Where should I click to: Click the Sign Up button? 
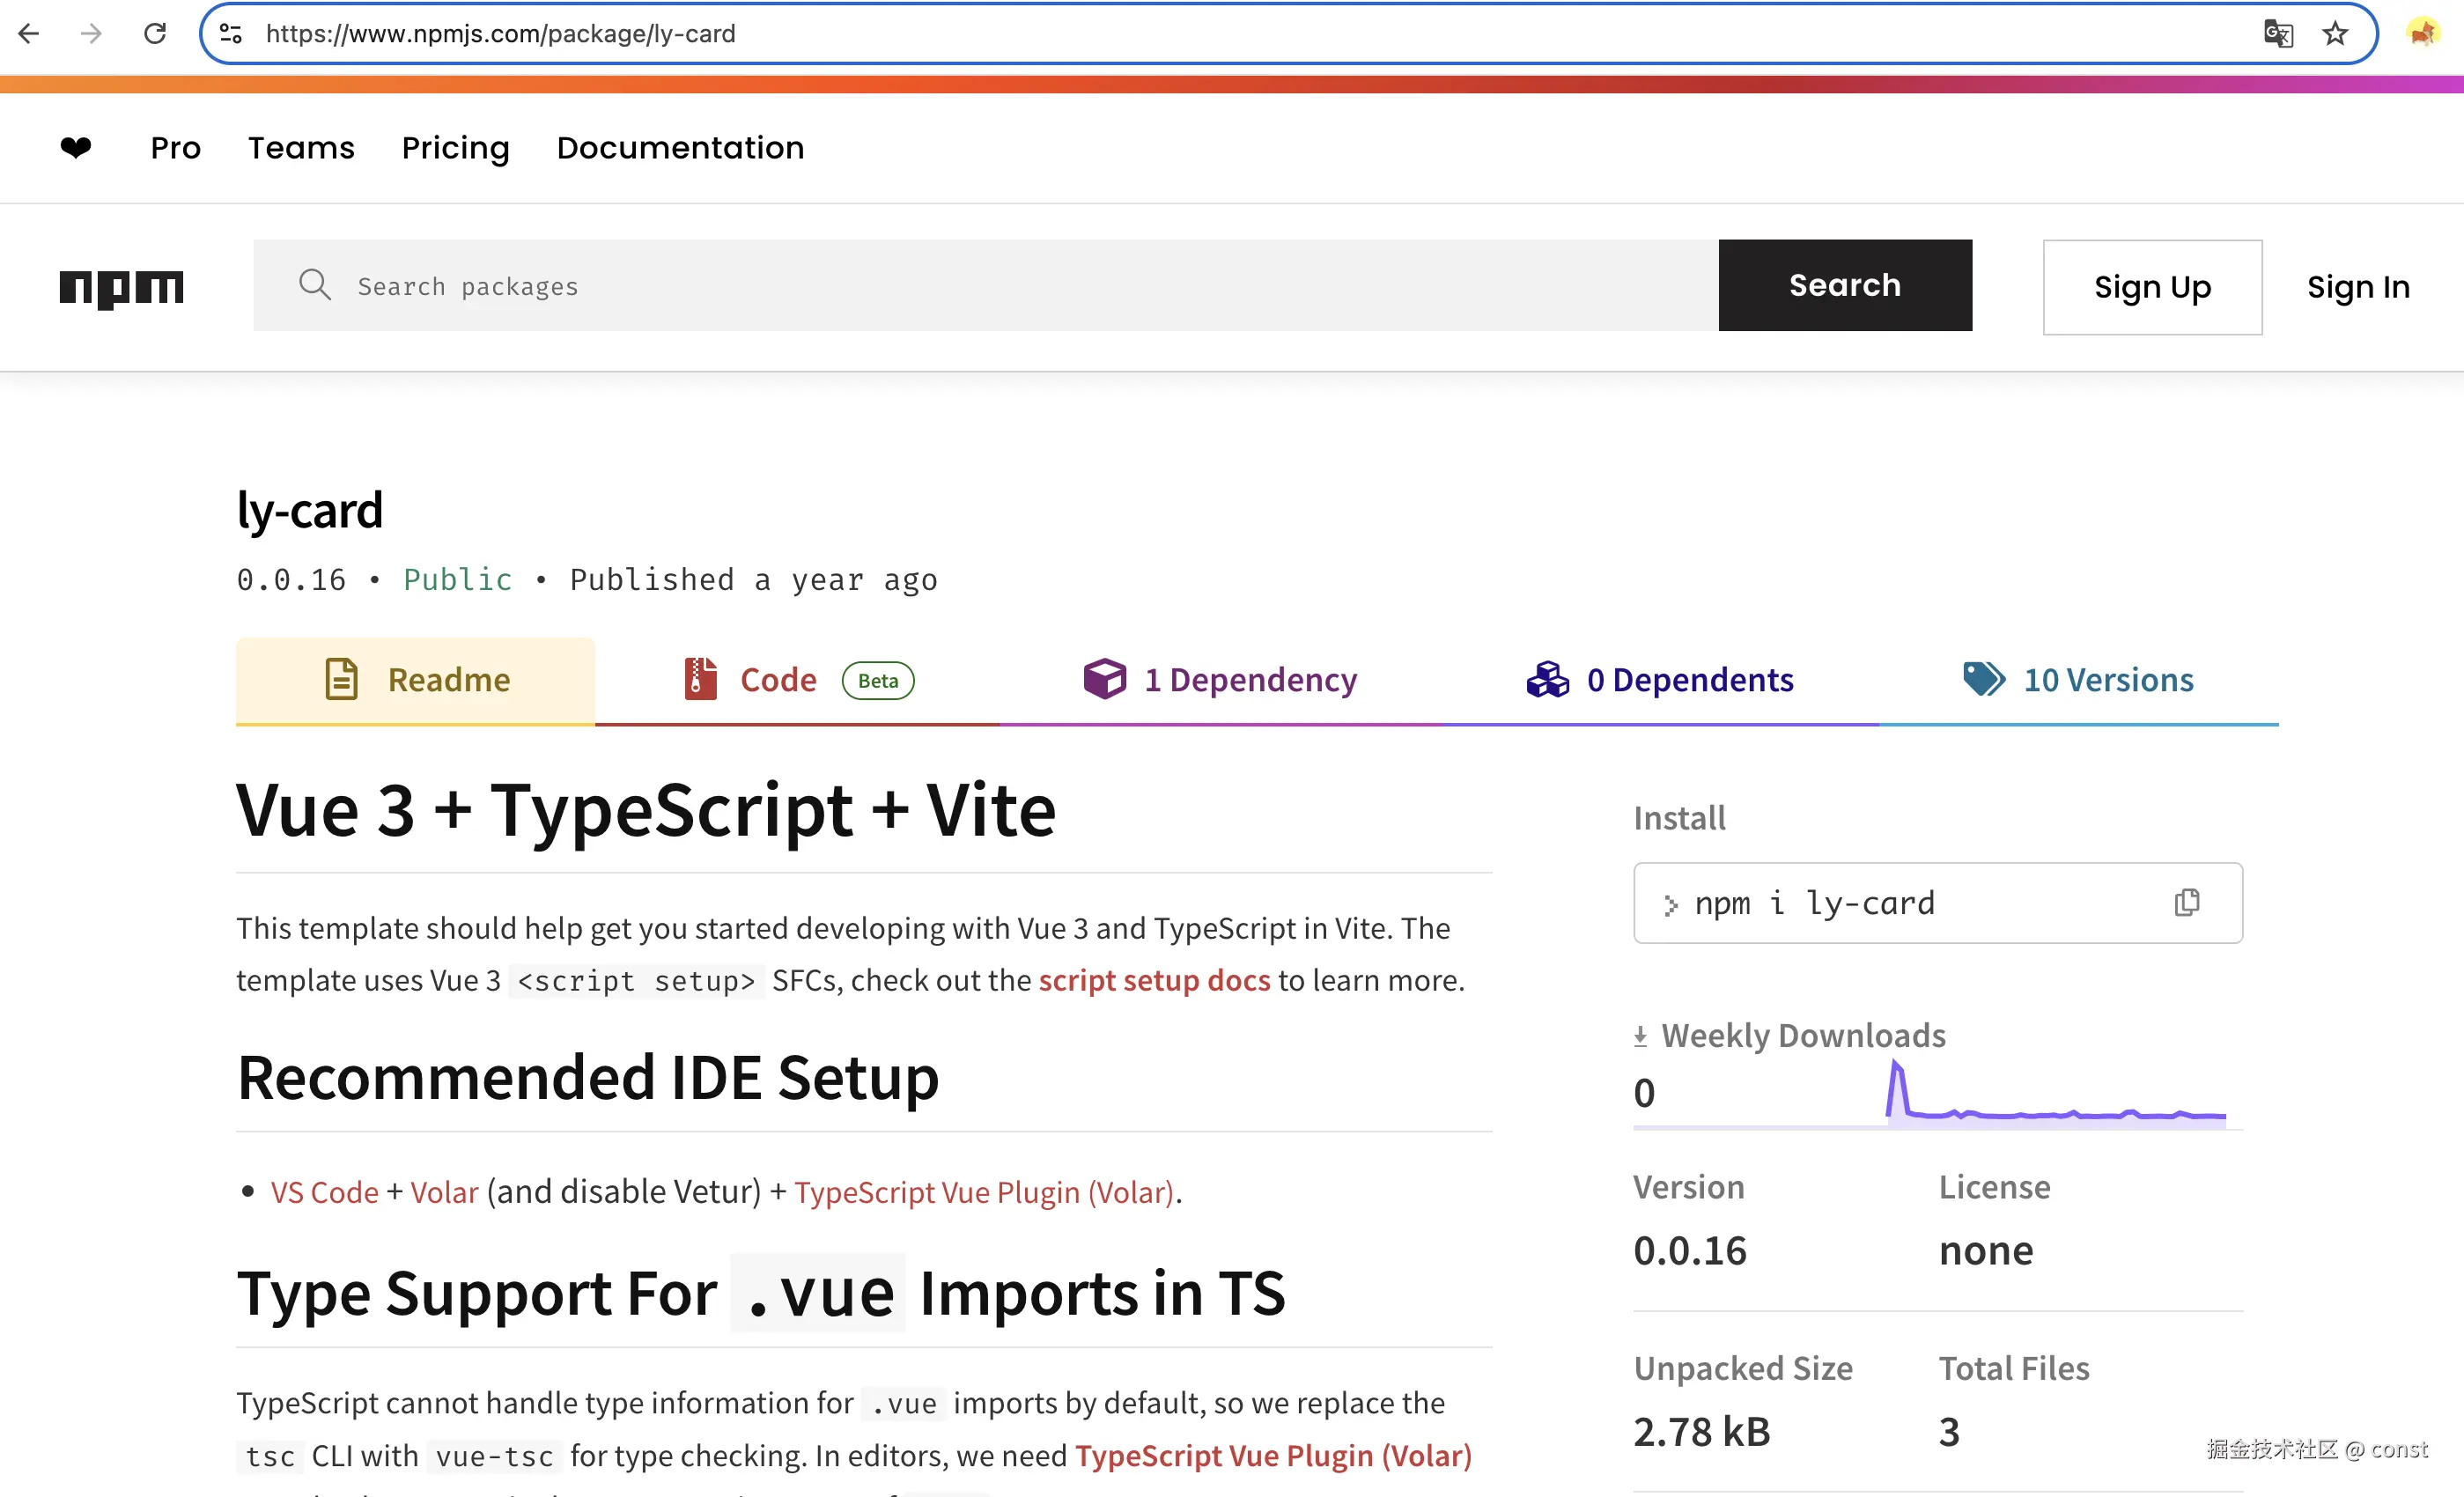[x=2152, y=287]
